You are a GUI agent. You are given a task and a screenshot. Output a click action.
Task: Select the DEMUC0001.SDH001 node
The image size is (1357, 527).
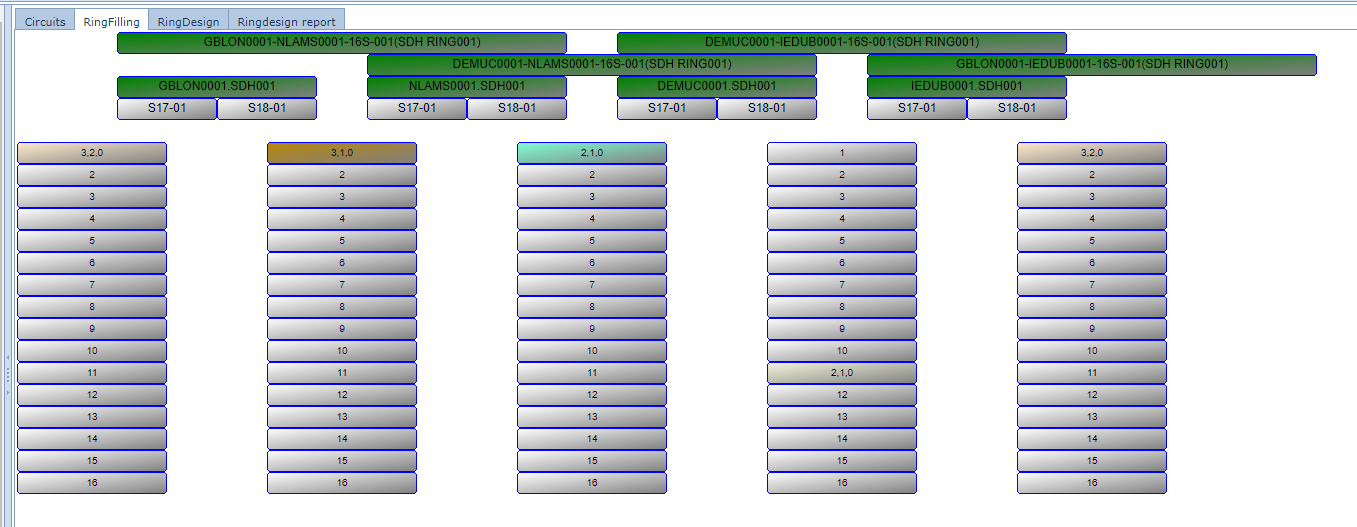pos(716,87)
